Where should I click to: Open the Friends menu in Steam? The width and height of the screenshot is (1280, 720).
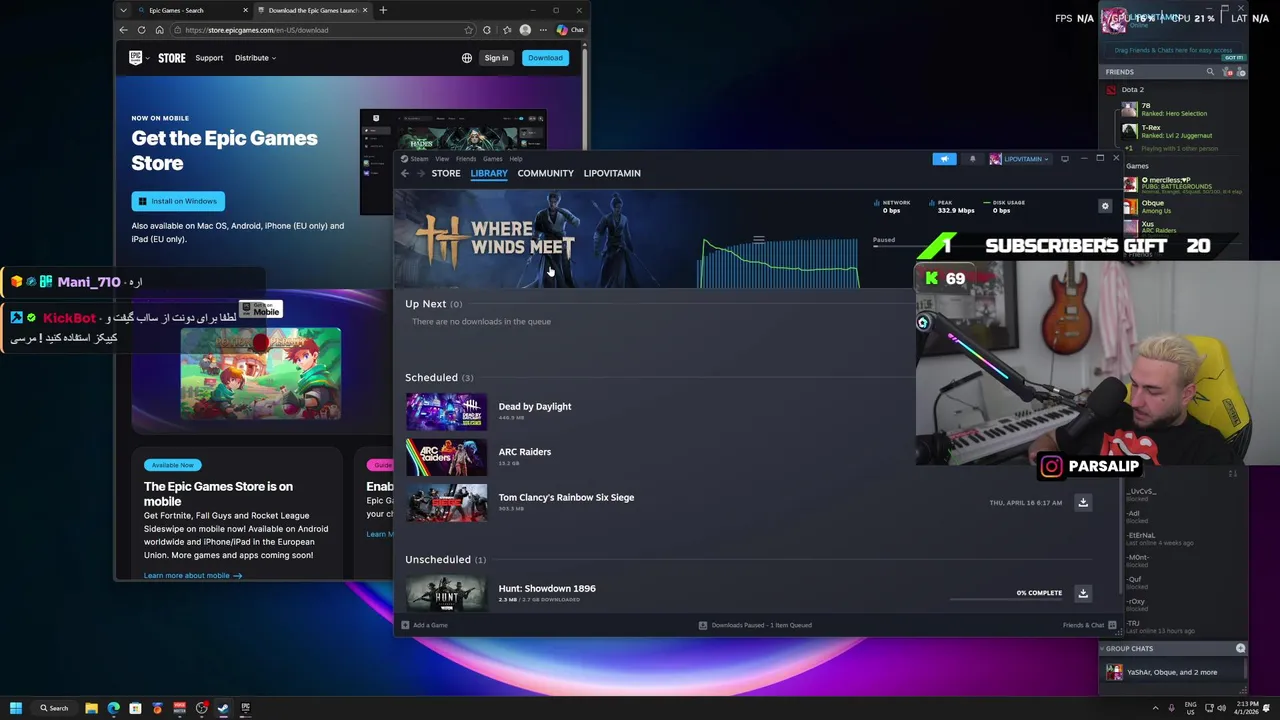pyautogui.click(x=466, y=159)
